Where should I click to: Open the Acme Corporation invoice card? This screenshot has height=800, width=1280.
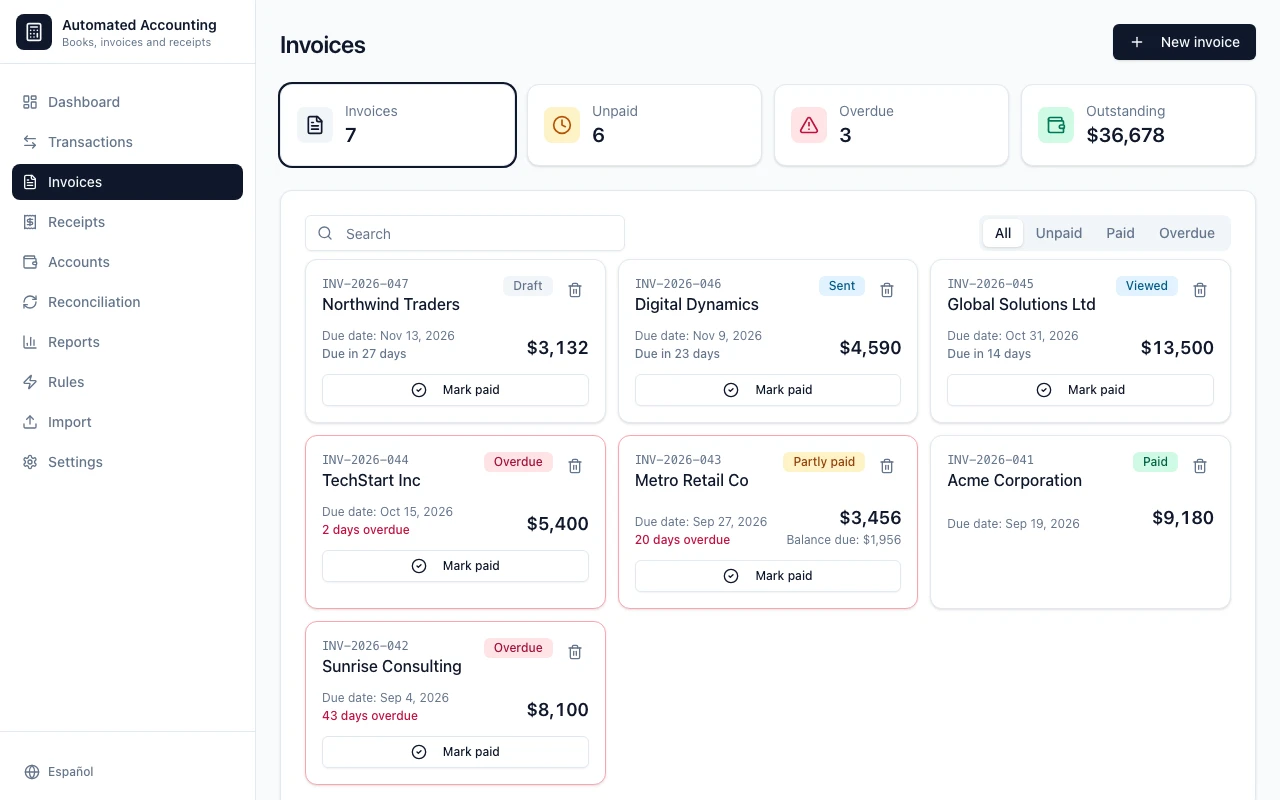coord(1080,522)
